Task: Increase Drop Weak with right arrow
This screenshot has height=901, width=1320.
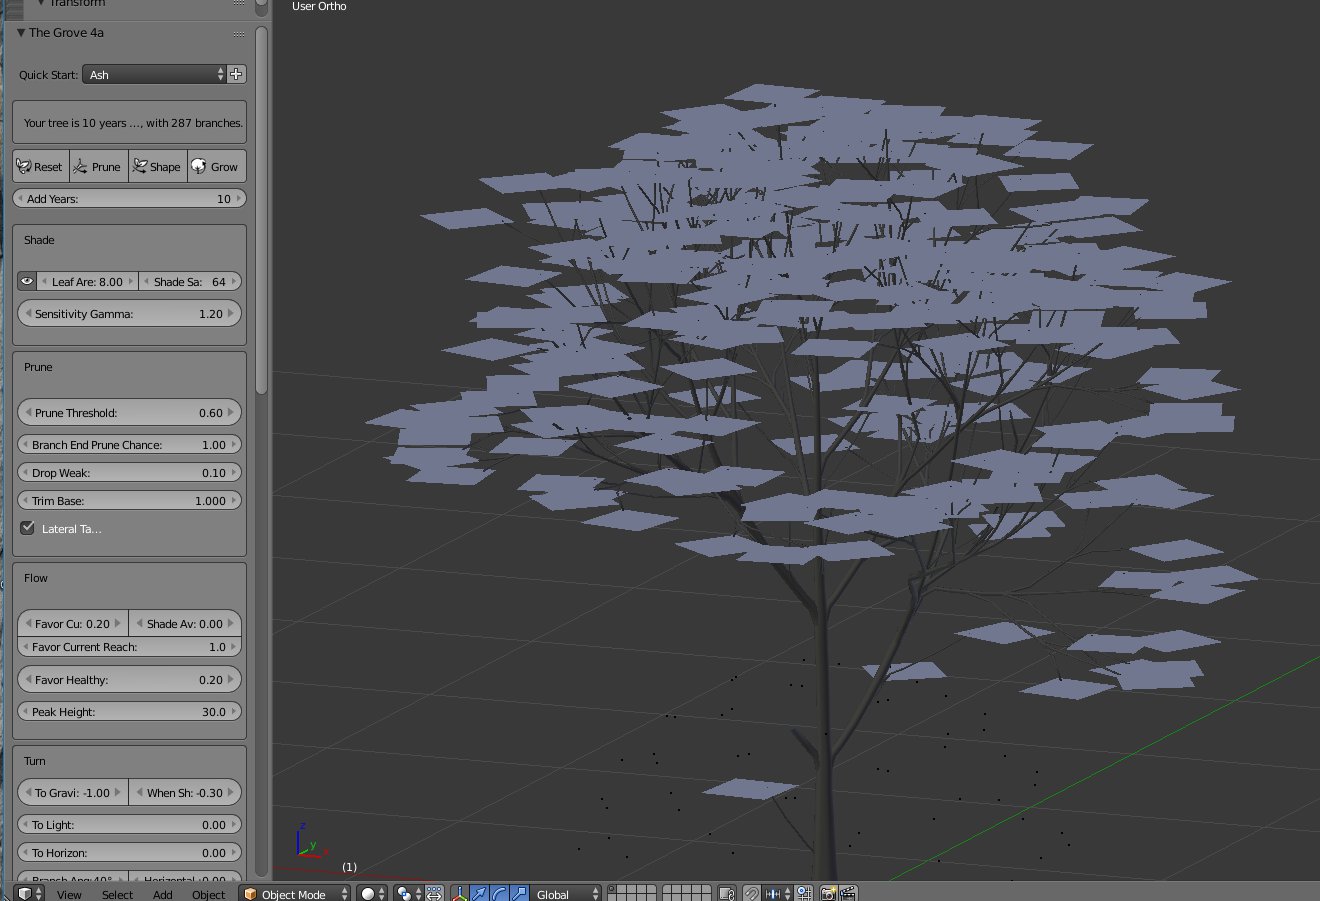Action: (x=234, y=473)
